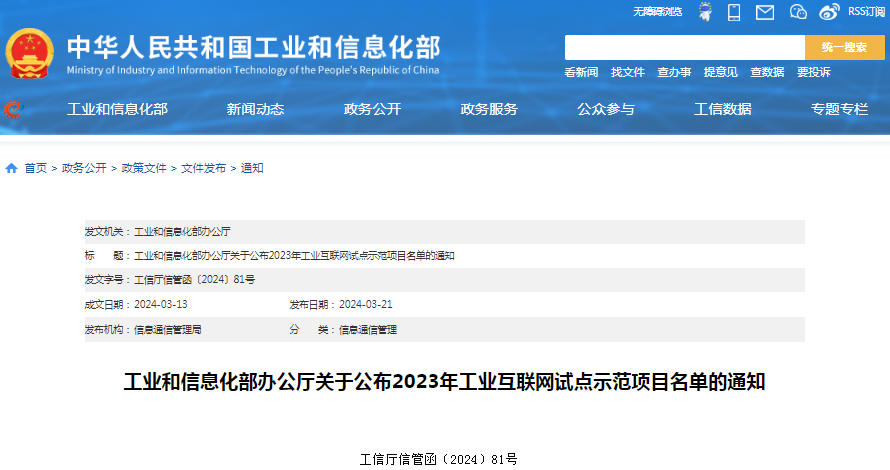
Task: Go to 文件发布 in breadcrumb
Action: click(x=204, y=168)
